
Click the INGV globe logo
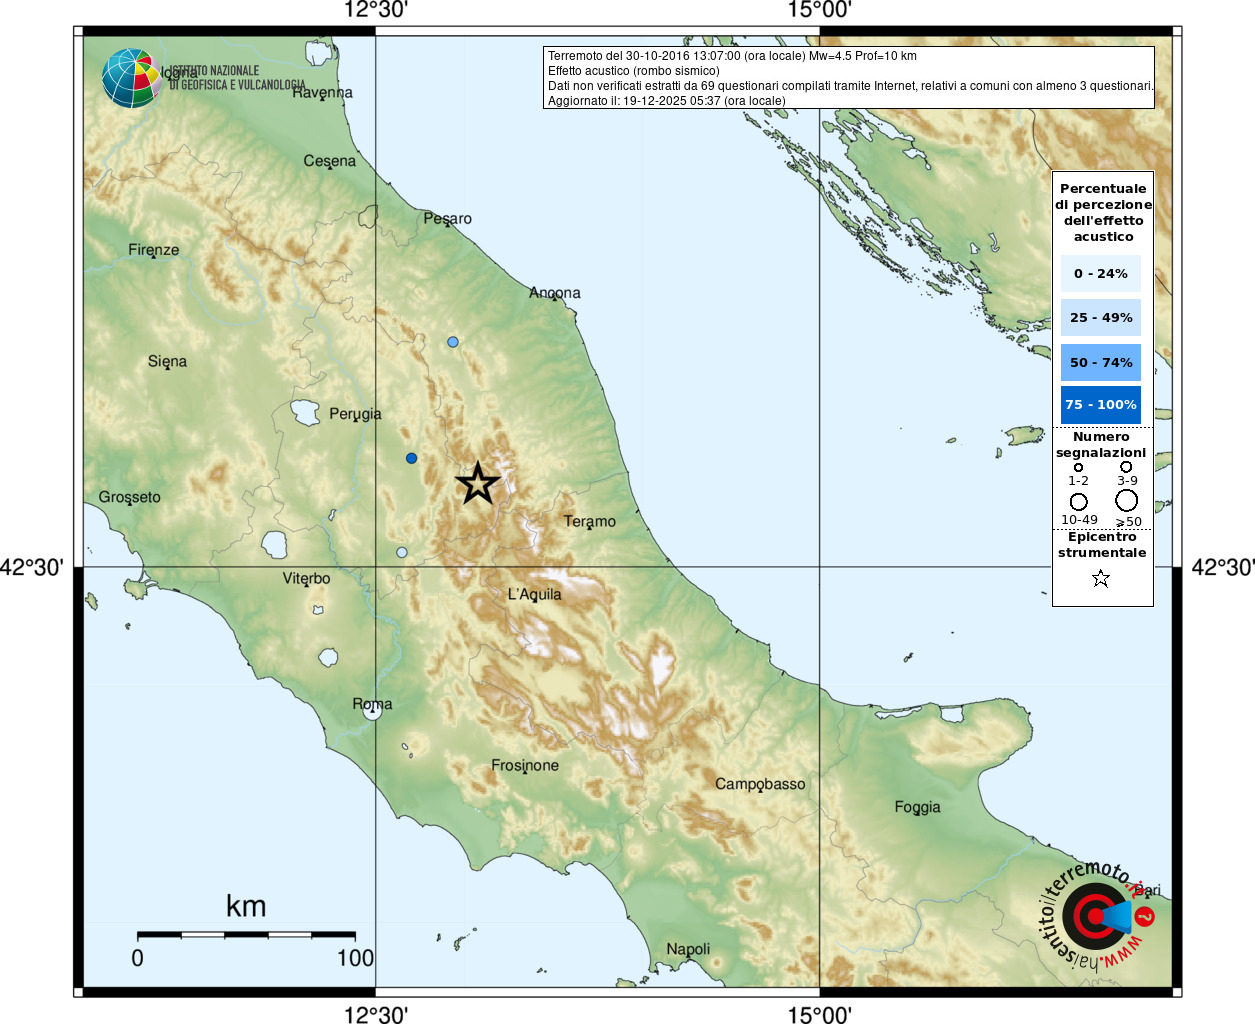coord(131,78)
